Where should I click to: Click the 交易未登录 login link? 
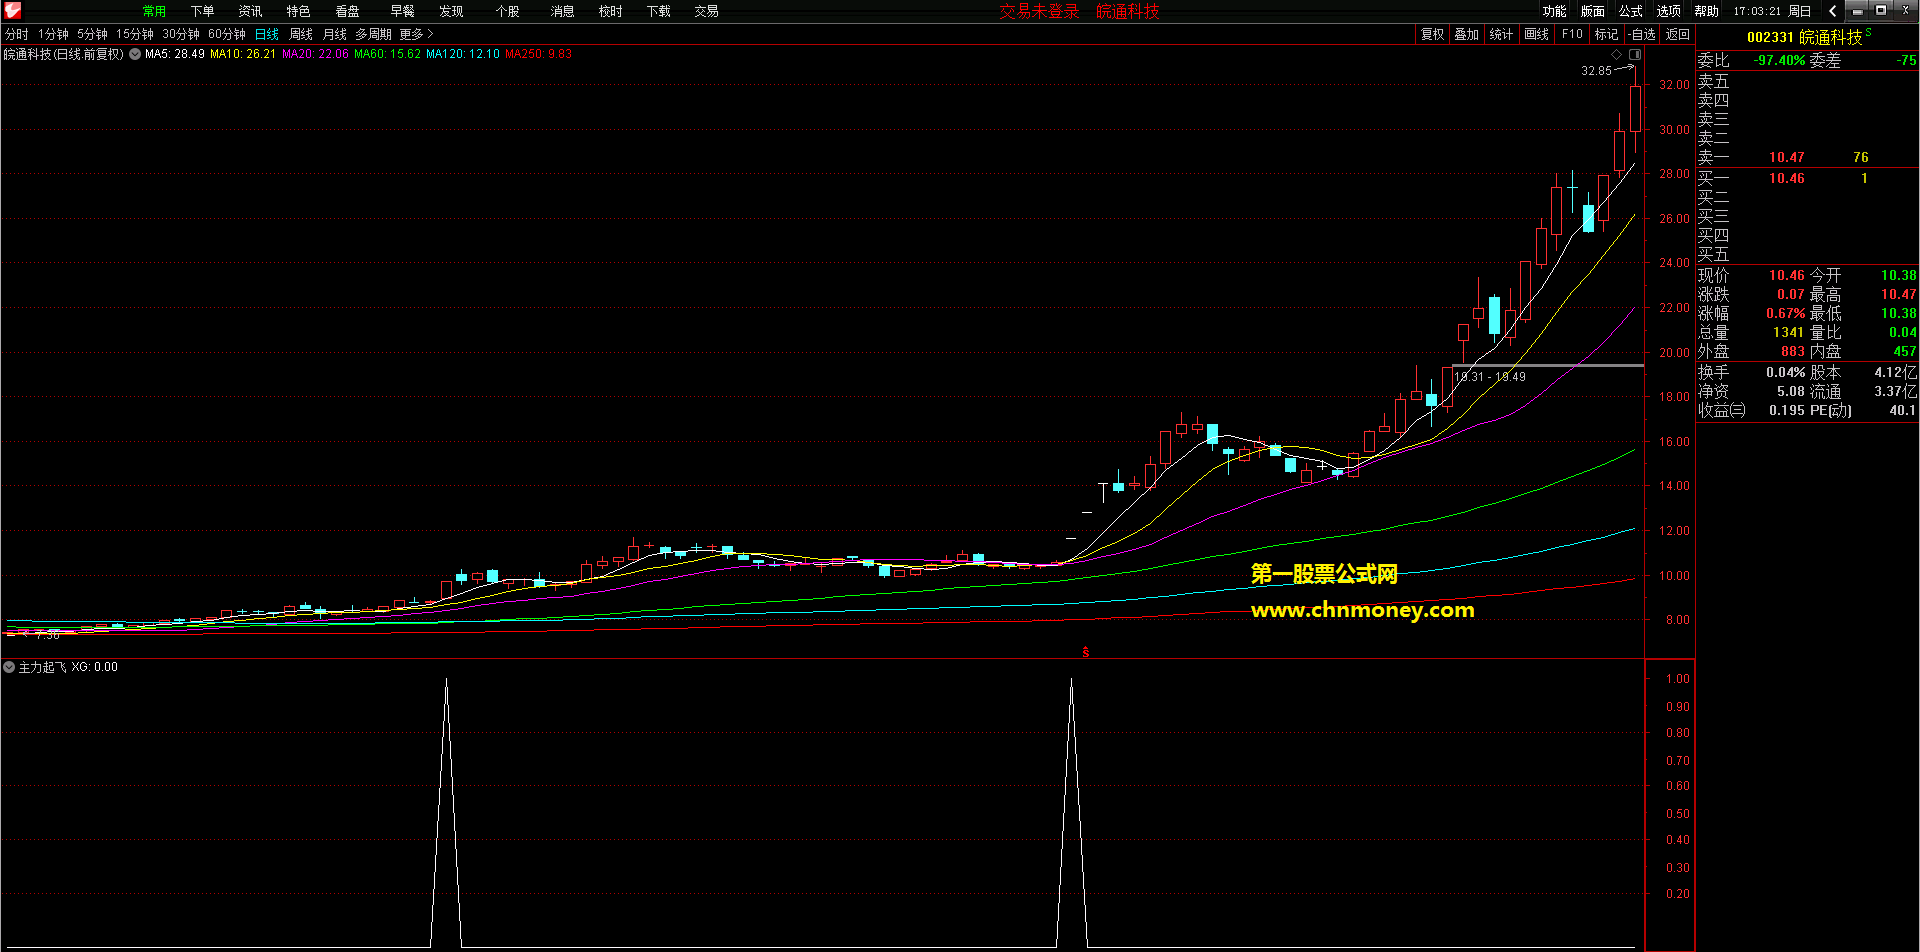coord(1039,11)
